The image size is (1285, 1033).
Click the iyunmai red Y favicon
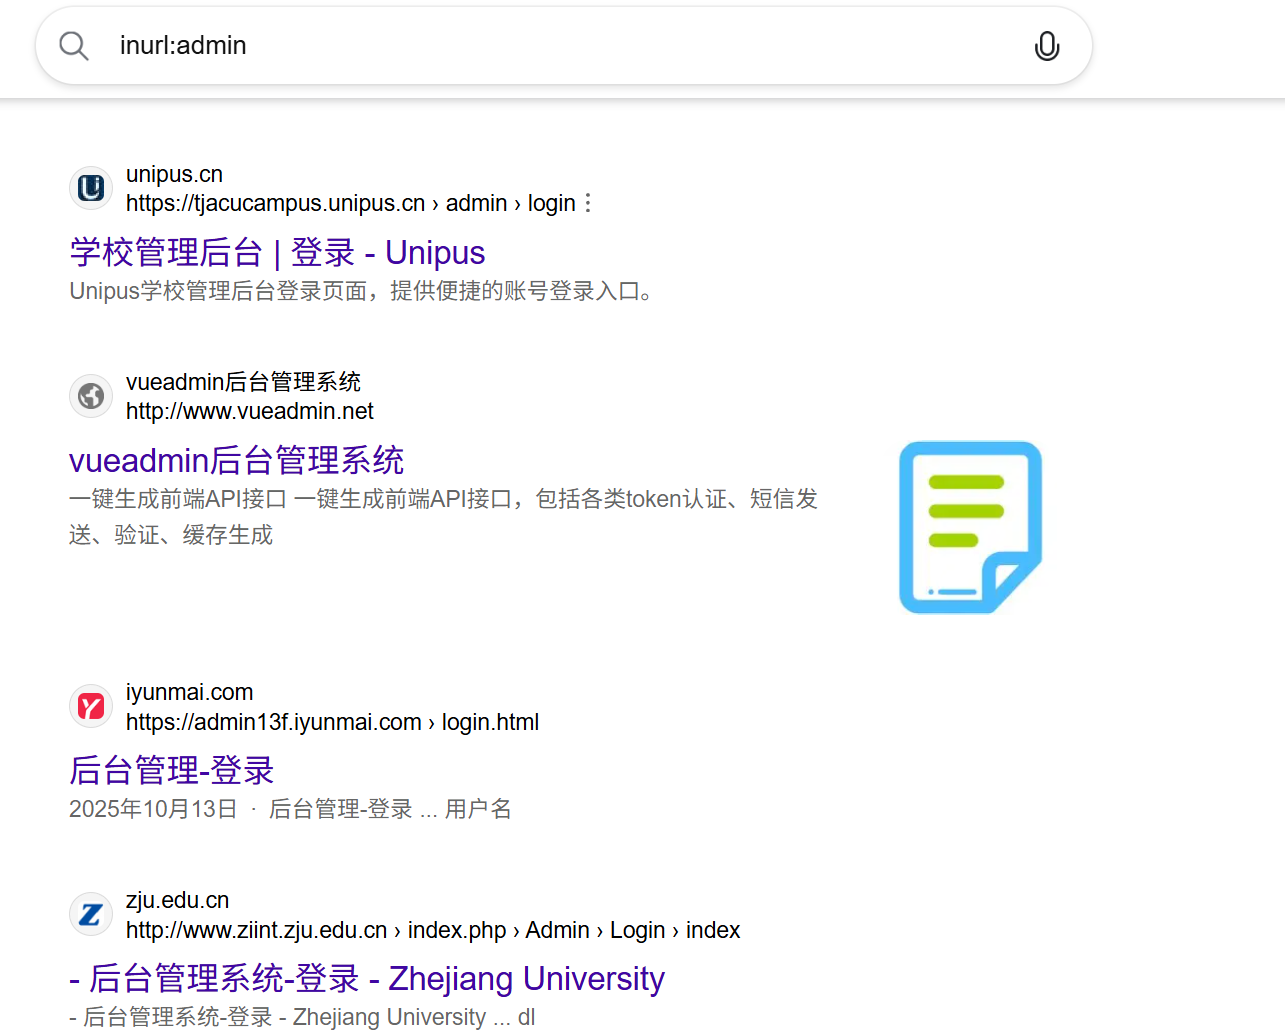[x=91, y=707]
